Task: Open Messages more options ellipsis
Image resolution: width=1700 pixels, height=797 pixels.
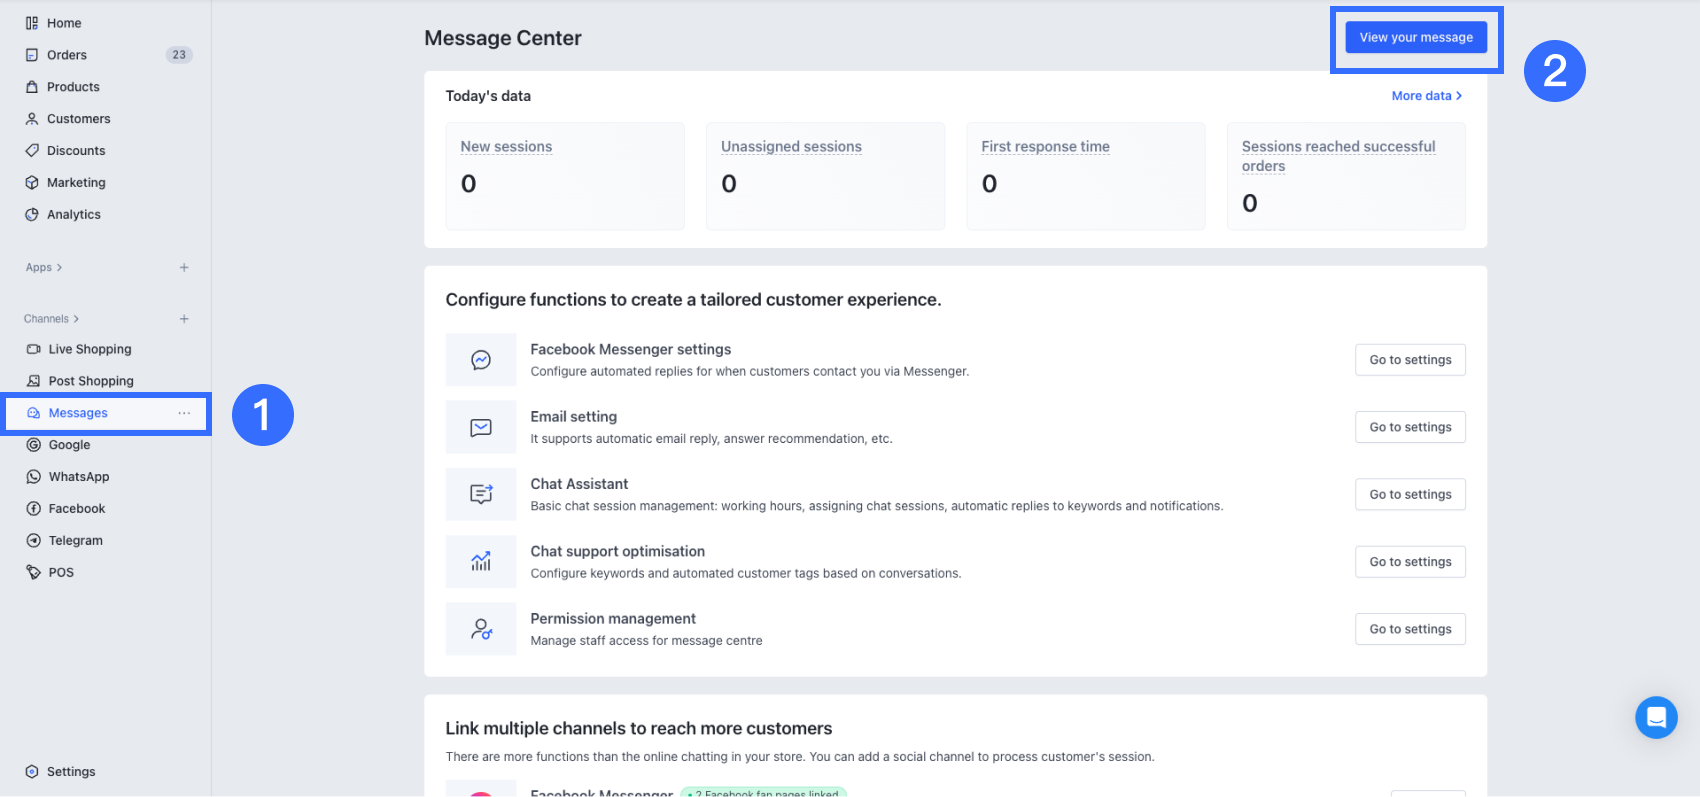Action: pyautogui.click(x=184, y=413)
